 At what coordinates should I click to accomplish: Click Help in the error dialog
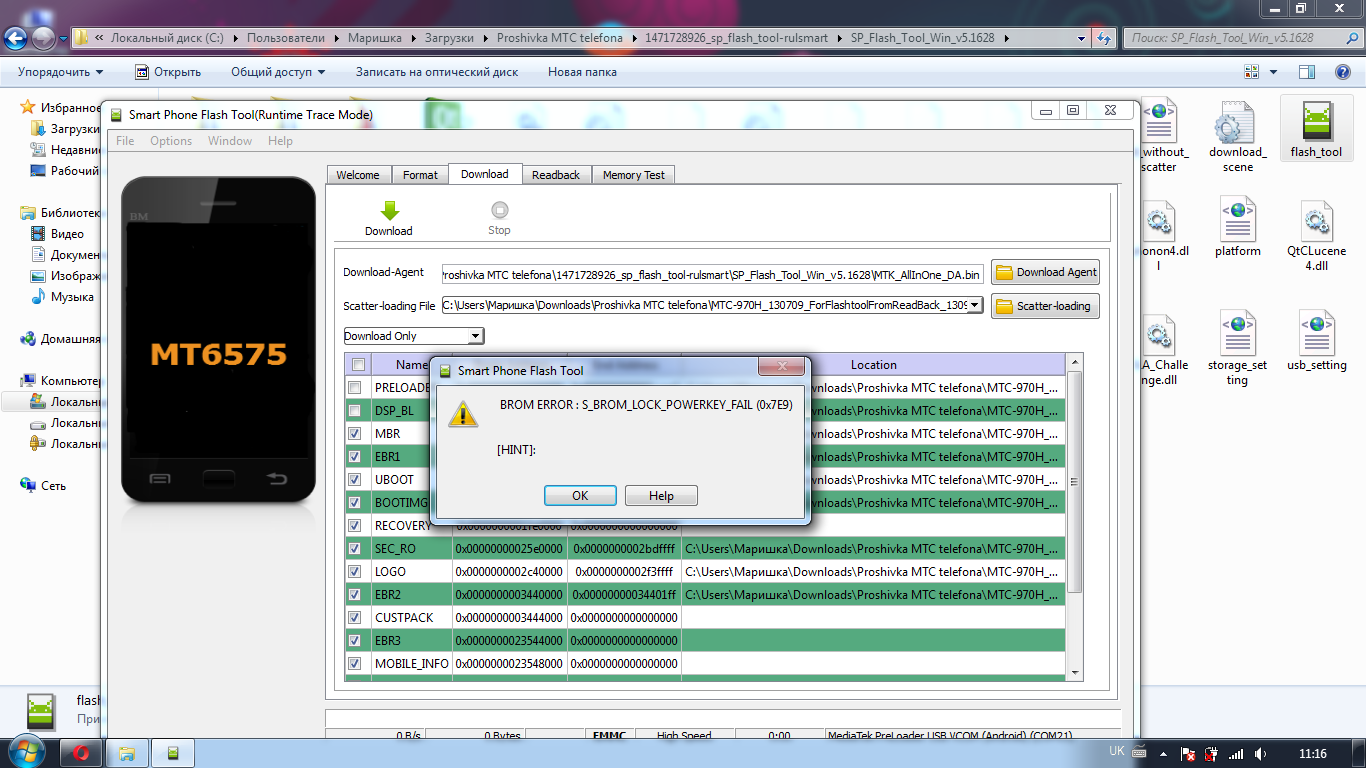[x=661, y=496]
